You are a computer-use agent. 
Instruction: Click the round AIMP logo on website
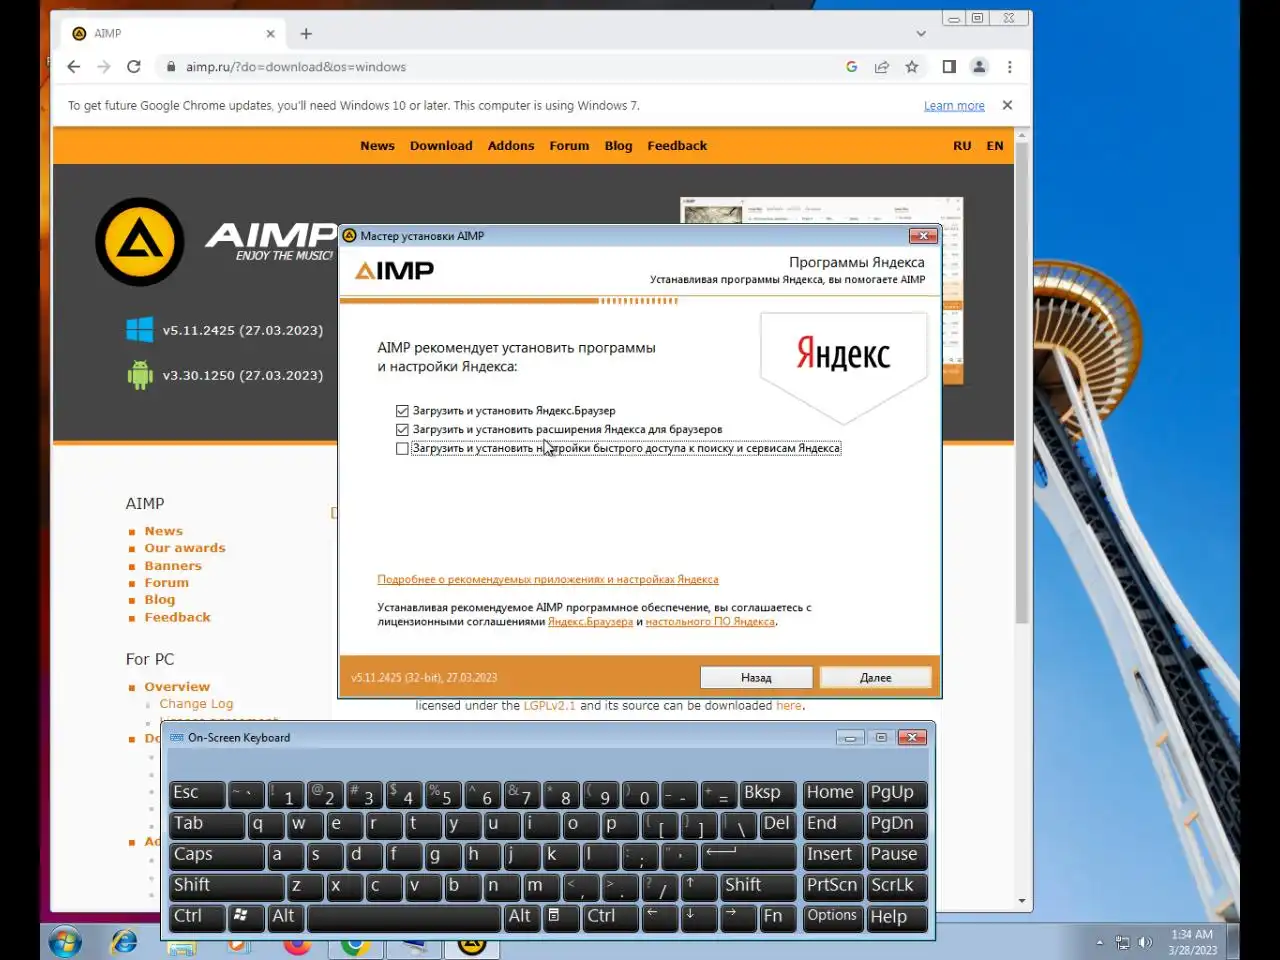(140, 242)
